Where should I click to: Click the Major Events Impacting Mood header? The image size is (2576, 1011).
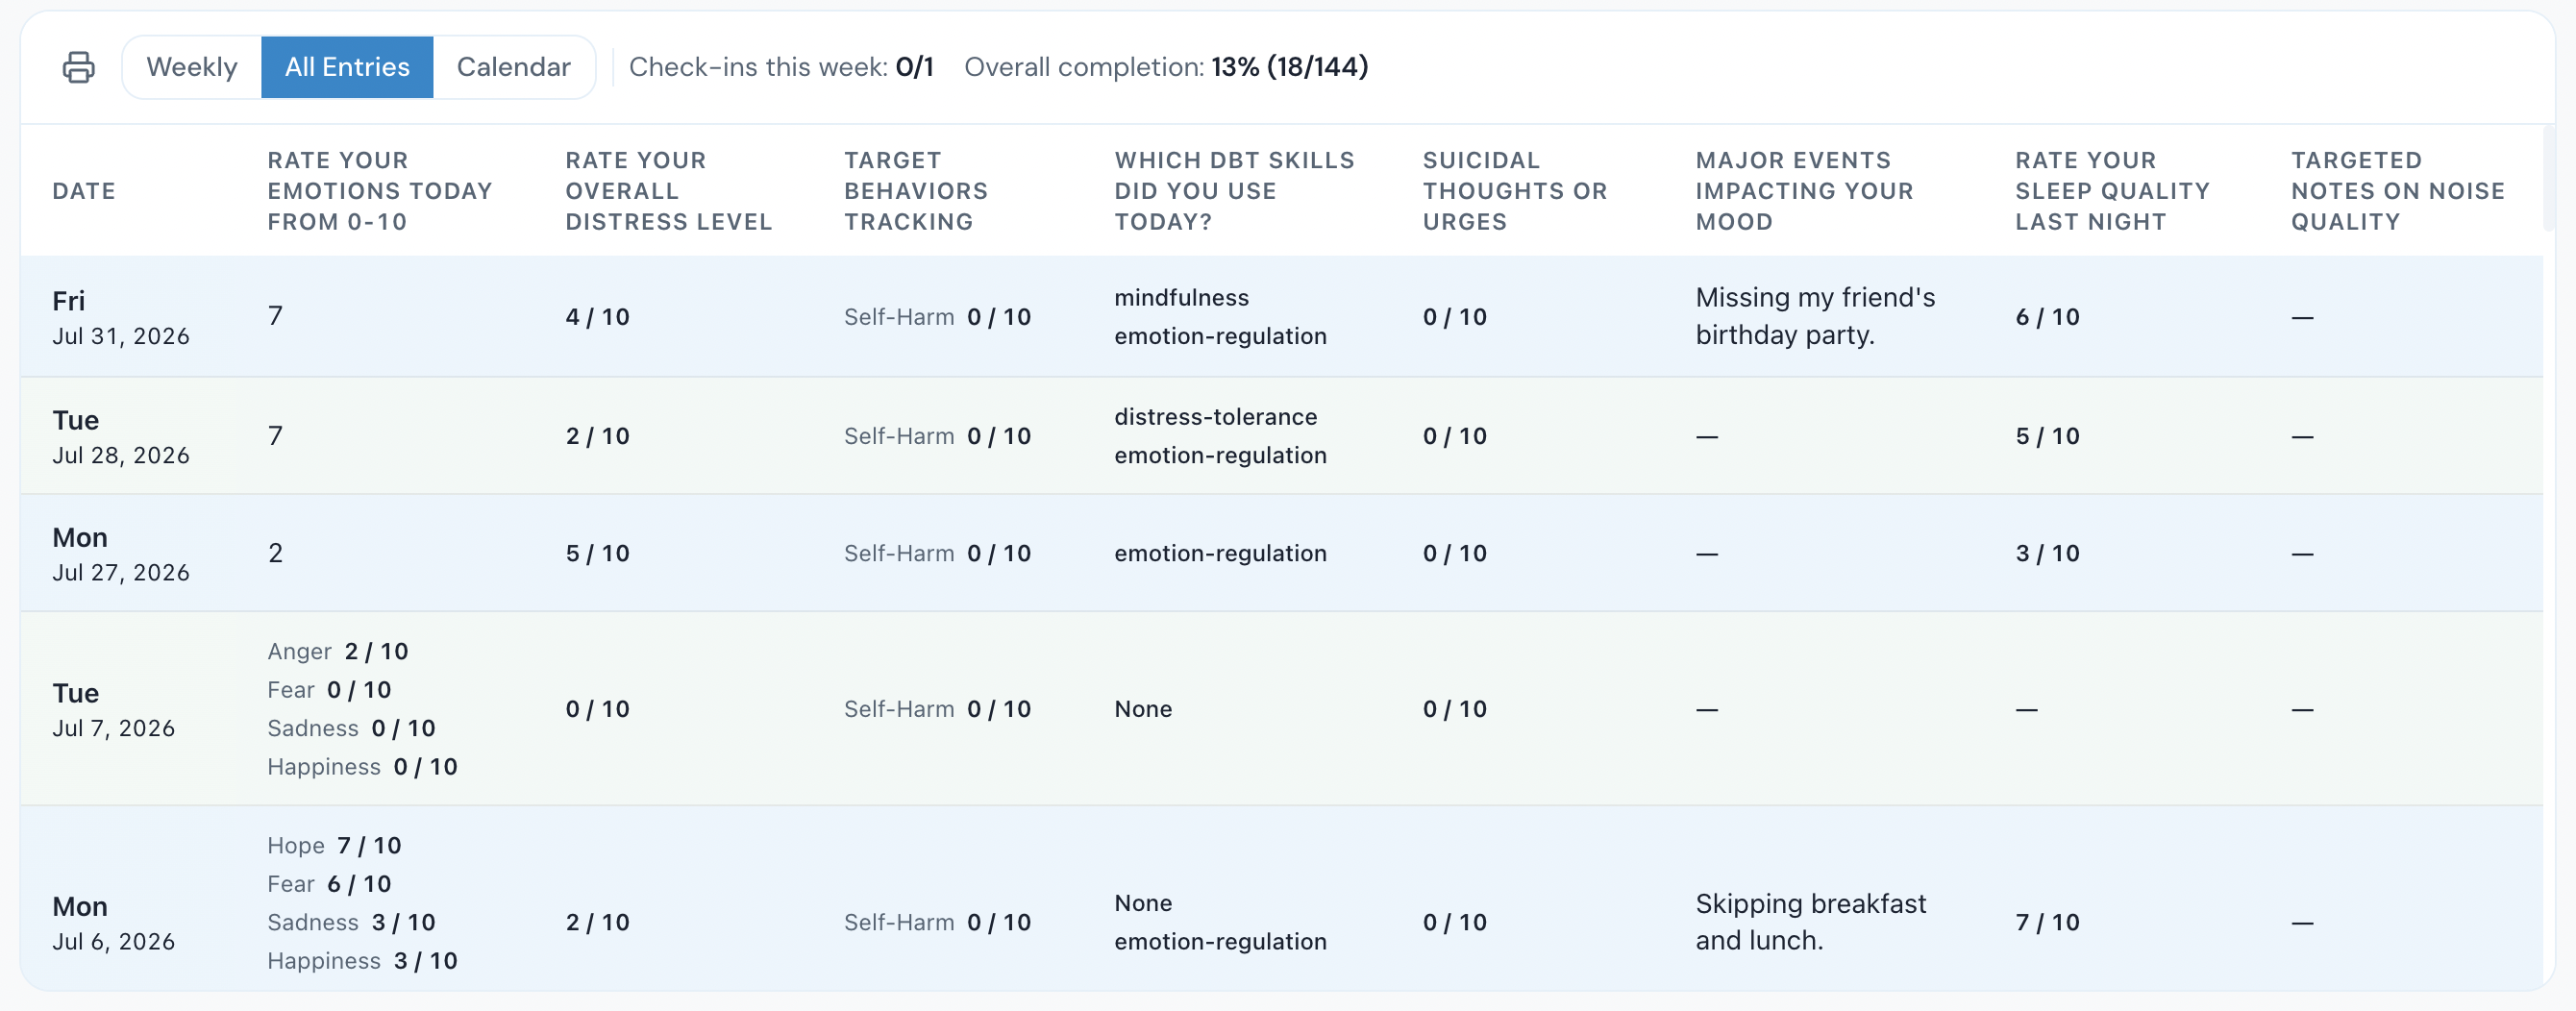pos(1804,191)
